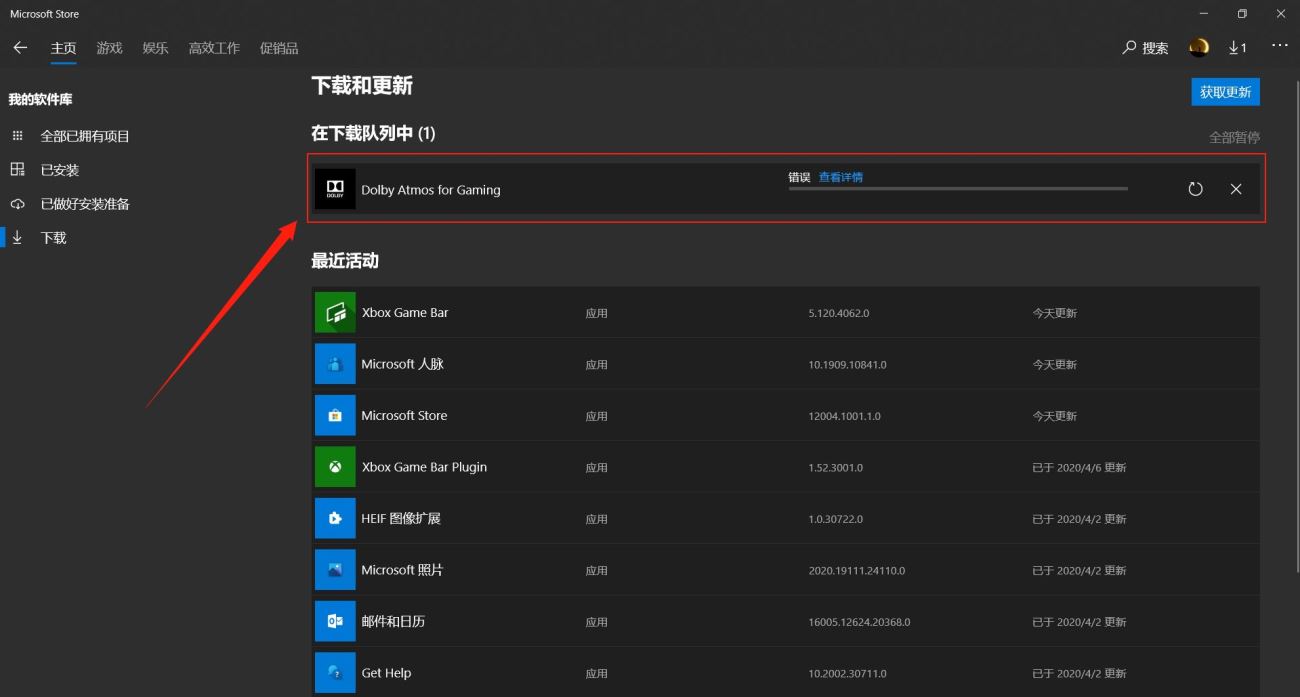Open the 邮件和日历 entry name
This screenshot has height=697, width=1300.
tap(393, 622)
